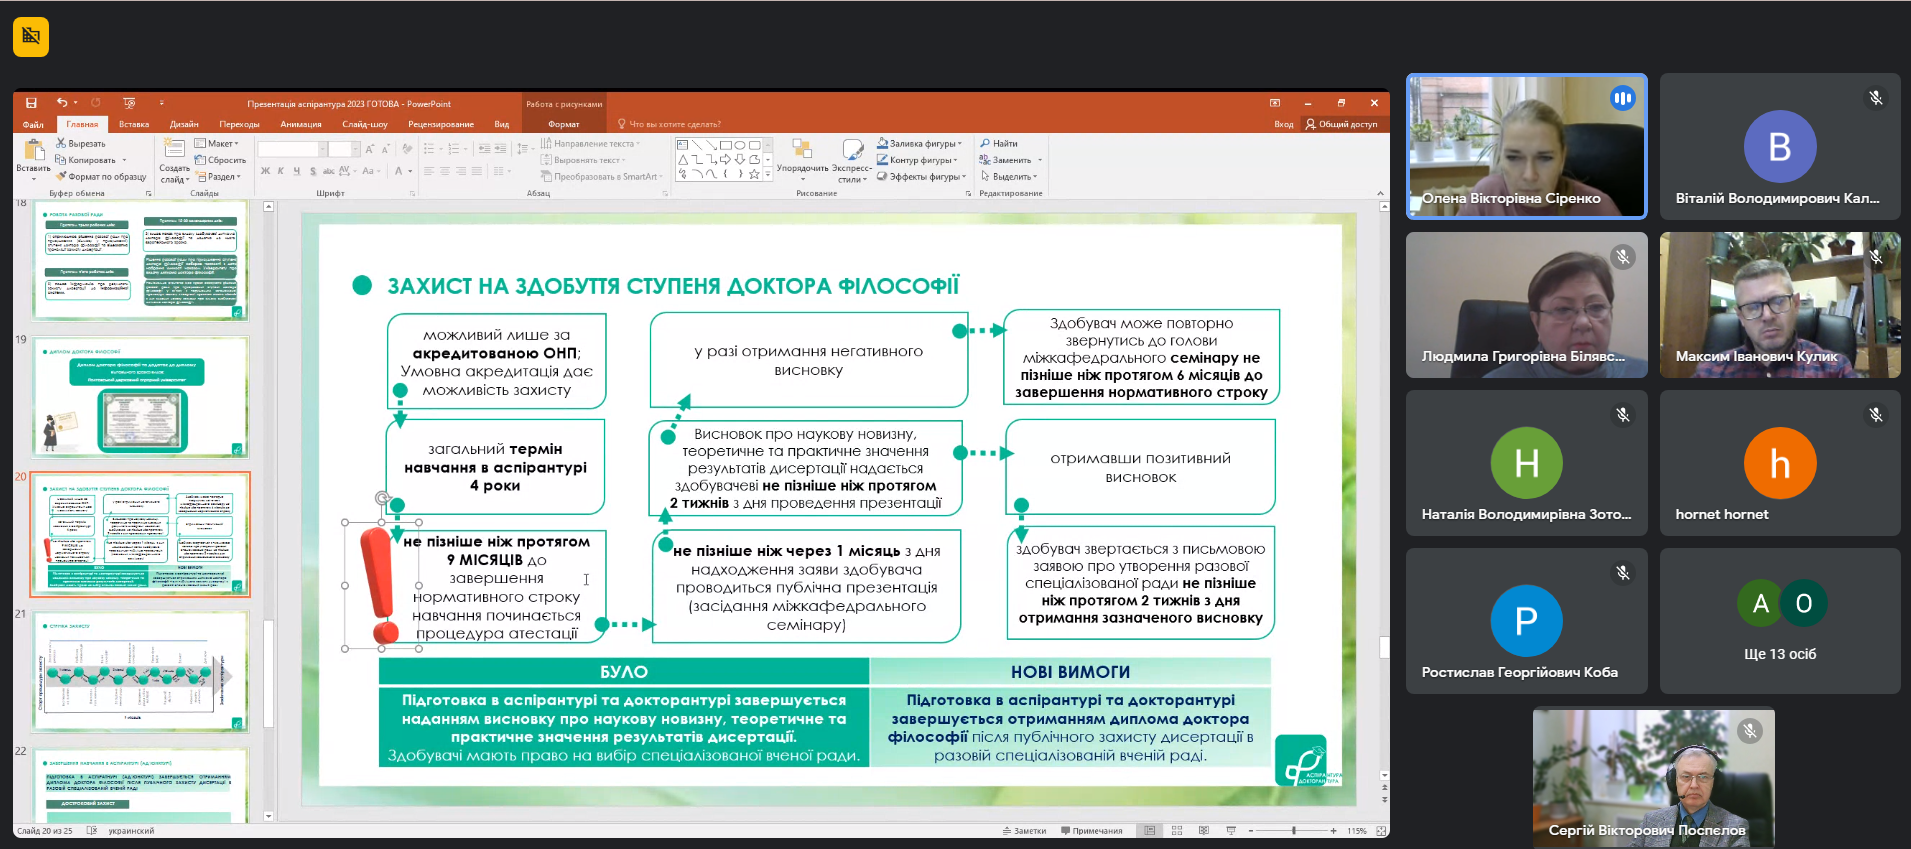Start slideshow from beginning quick access icon
Viewport: 1911px width, 849px height.
129,103
